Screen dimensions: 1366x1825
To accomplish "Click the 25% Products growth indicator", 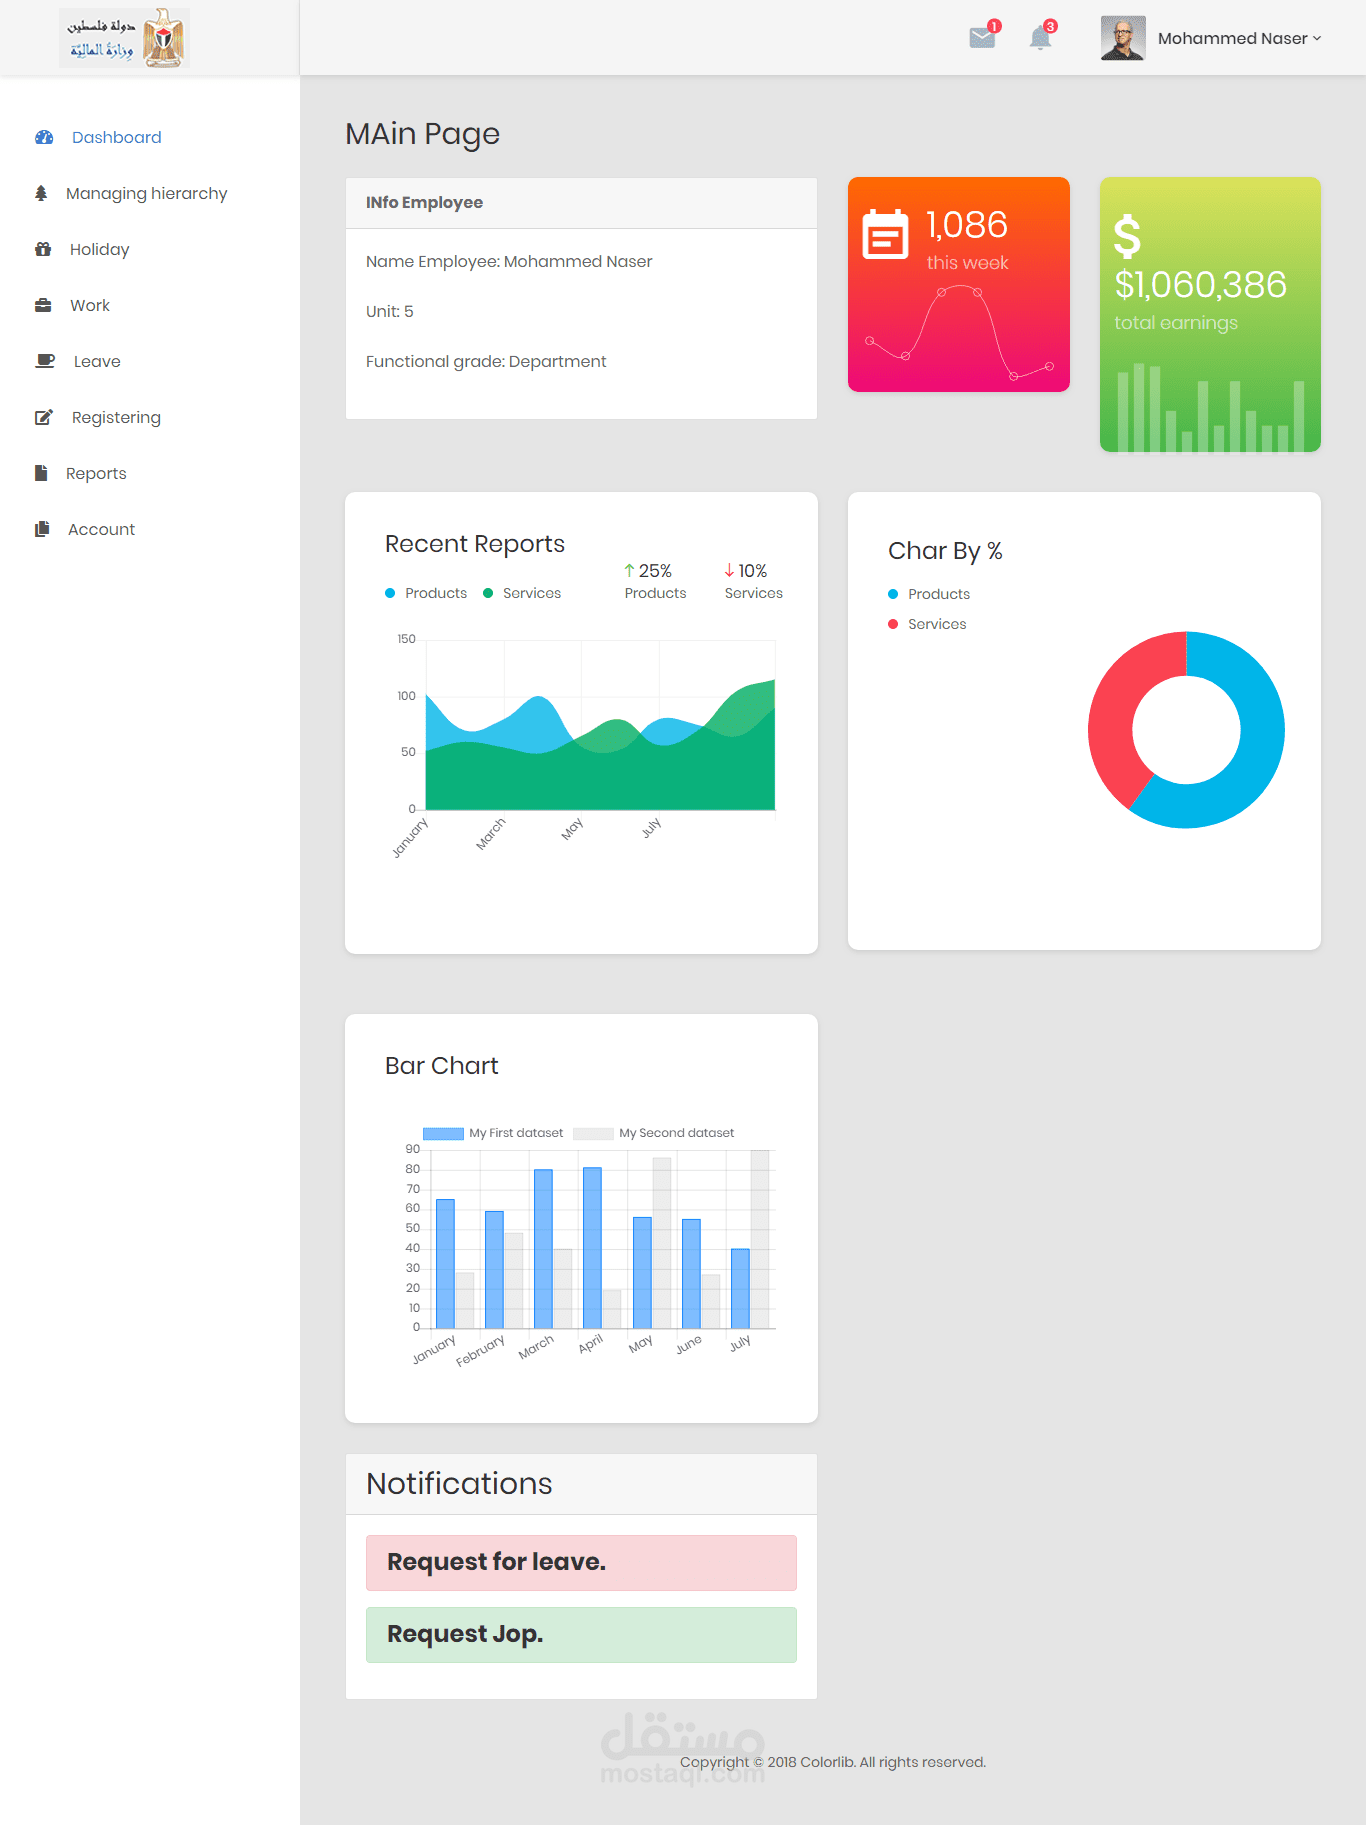I will point(655,581).
